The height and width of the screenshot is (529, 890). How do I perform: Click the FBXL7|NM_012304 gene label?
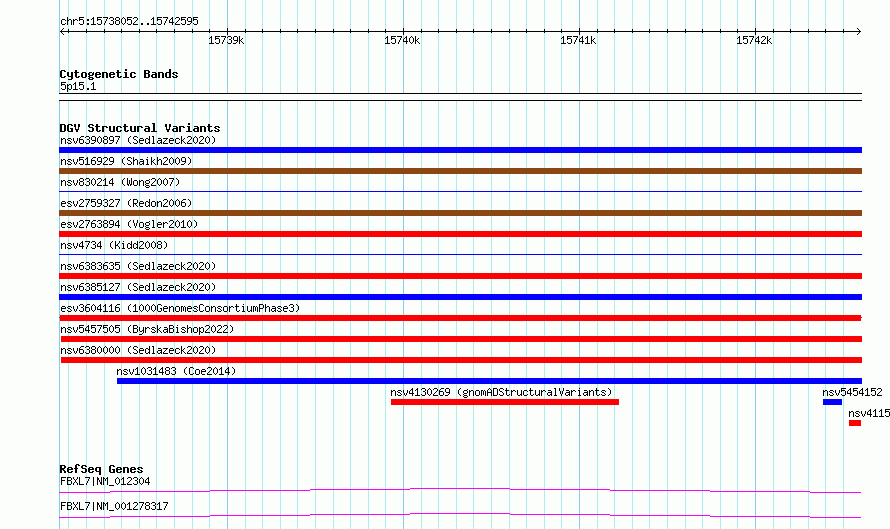105,481
